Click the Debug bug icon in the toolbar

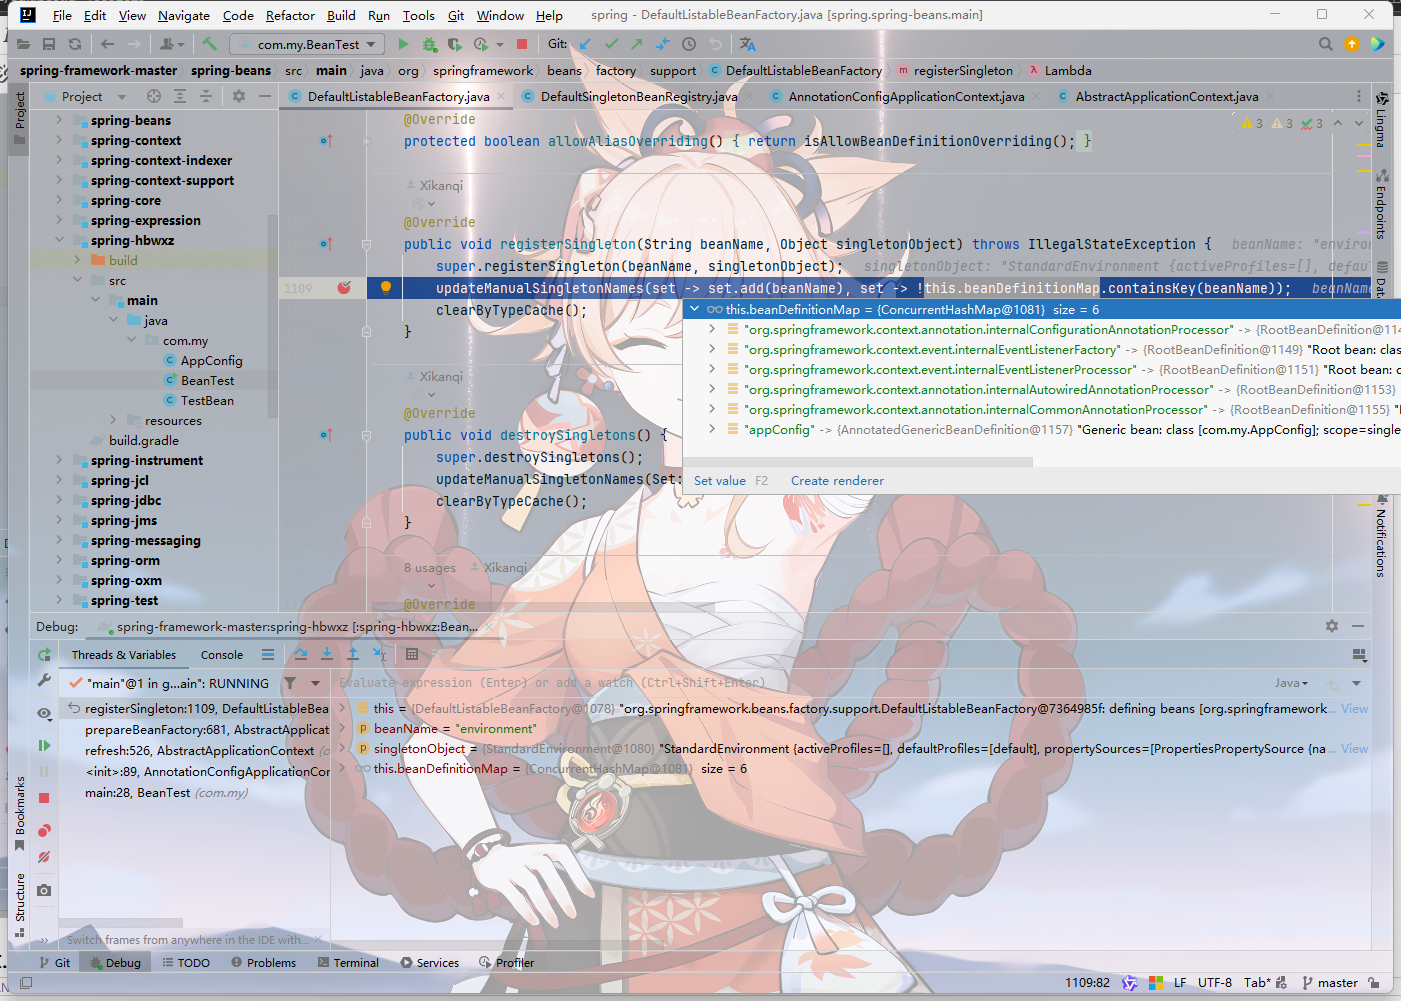[429, 44]
